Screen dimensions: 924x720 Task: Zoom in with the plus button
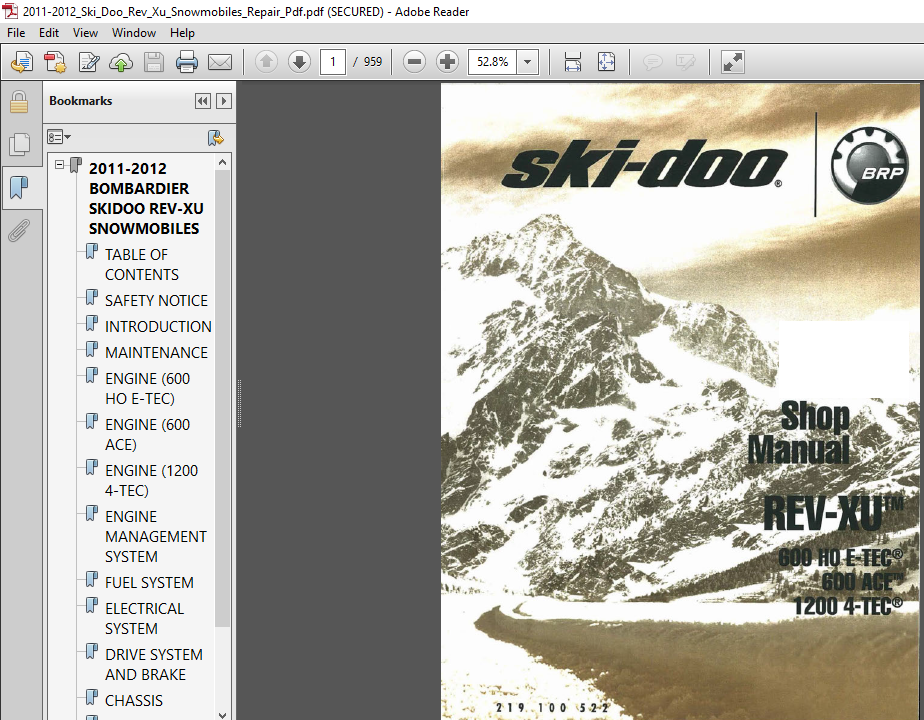447,61
